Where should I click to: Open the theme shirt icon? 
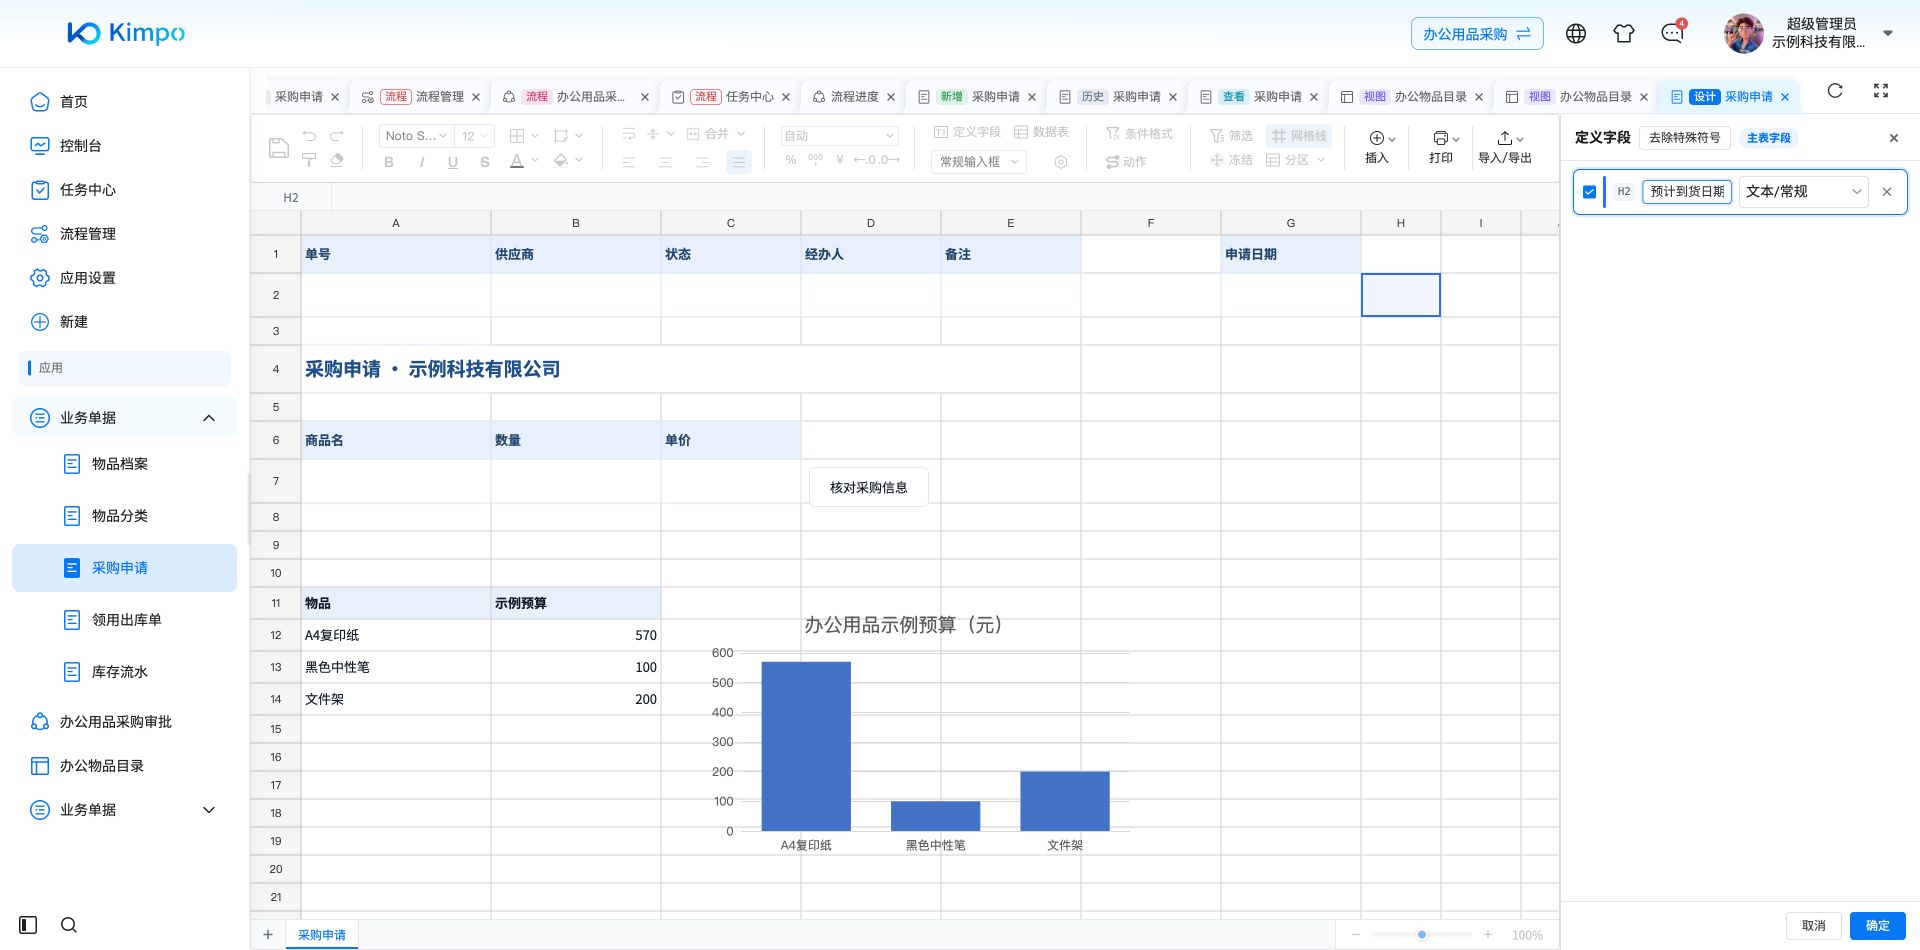[1624, 33]
